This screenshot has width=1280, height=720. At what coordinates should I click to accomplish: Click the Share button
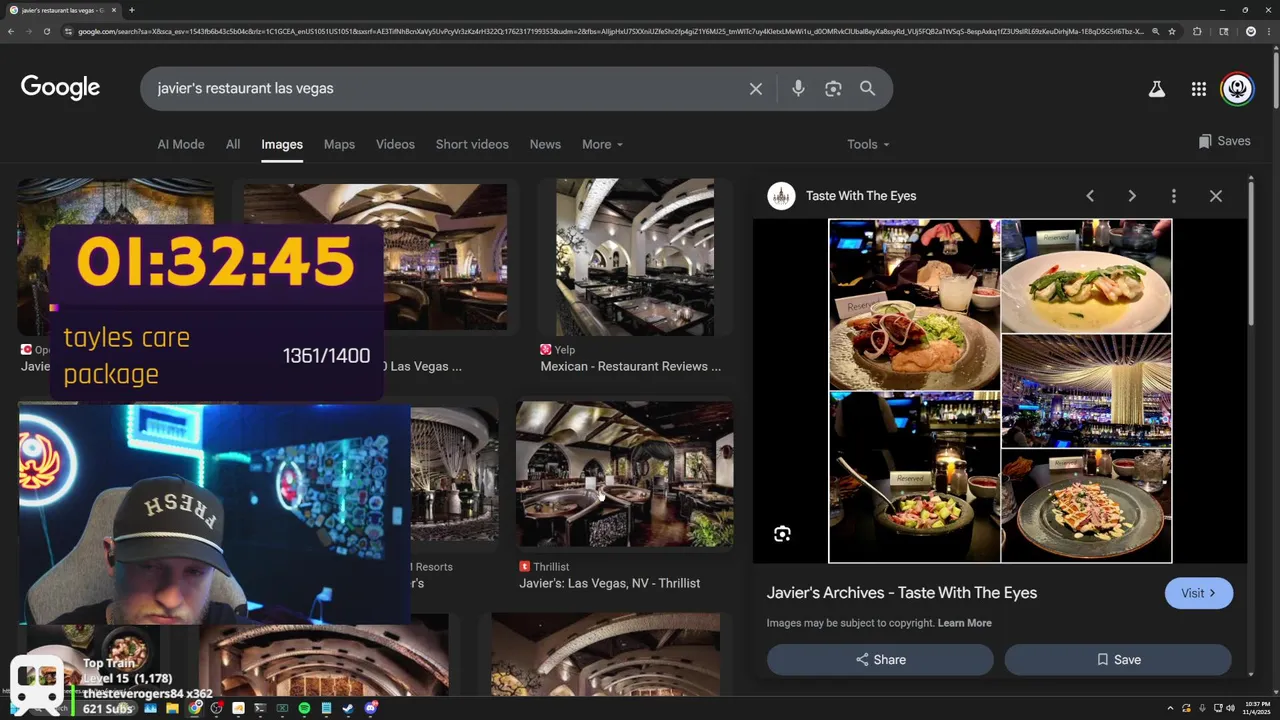click(880, 660)
